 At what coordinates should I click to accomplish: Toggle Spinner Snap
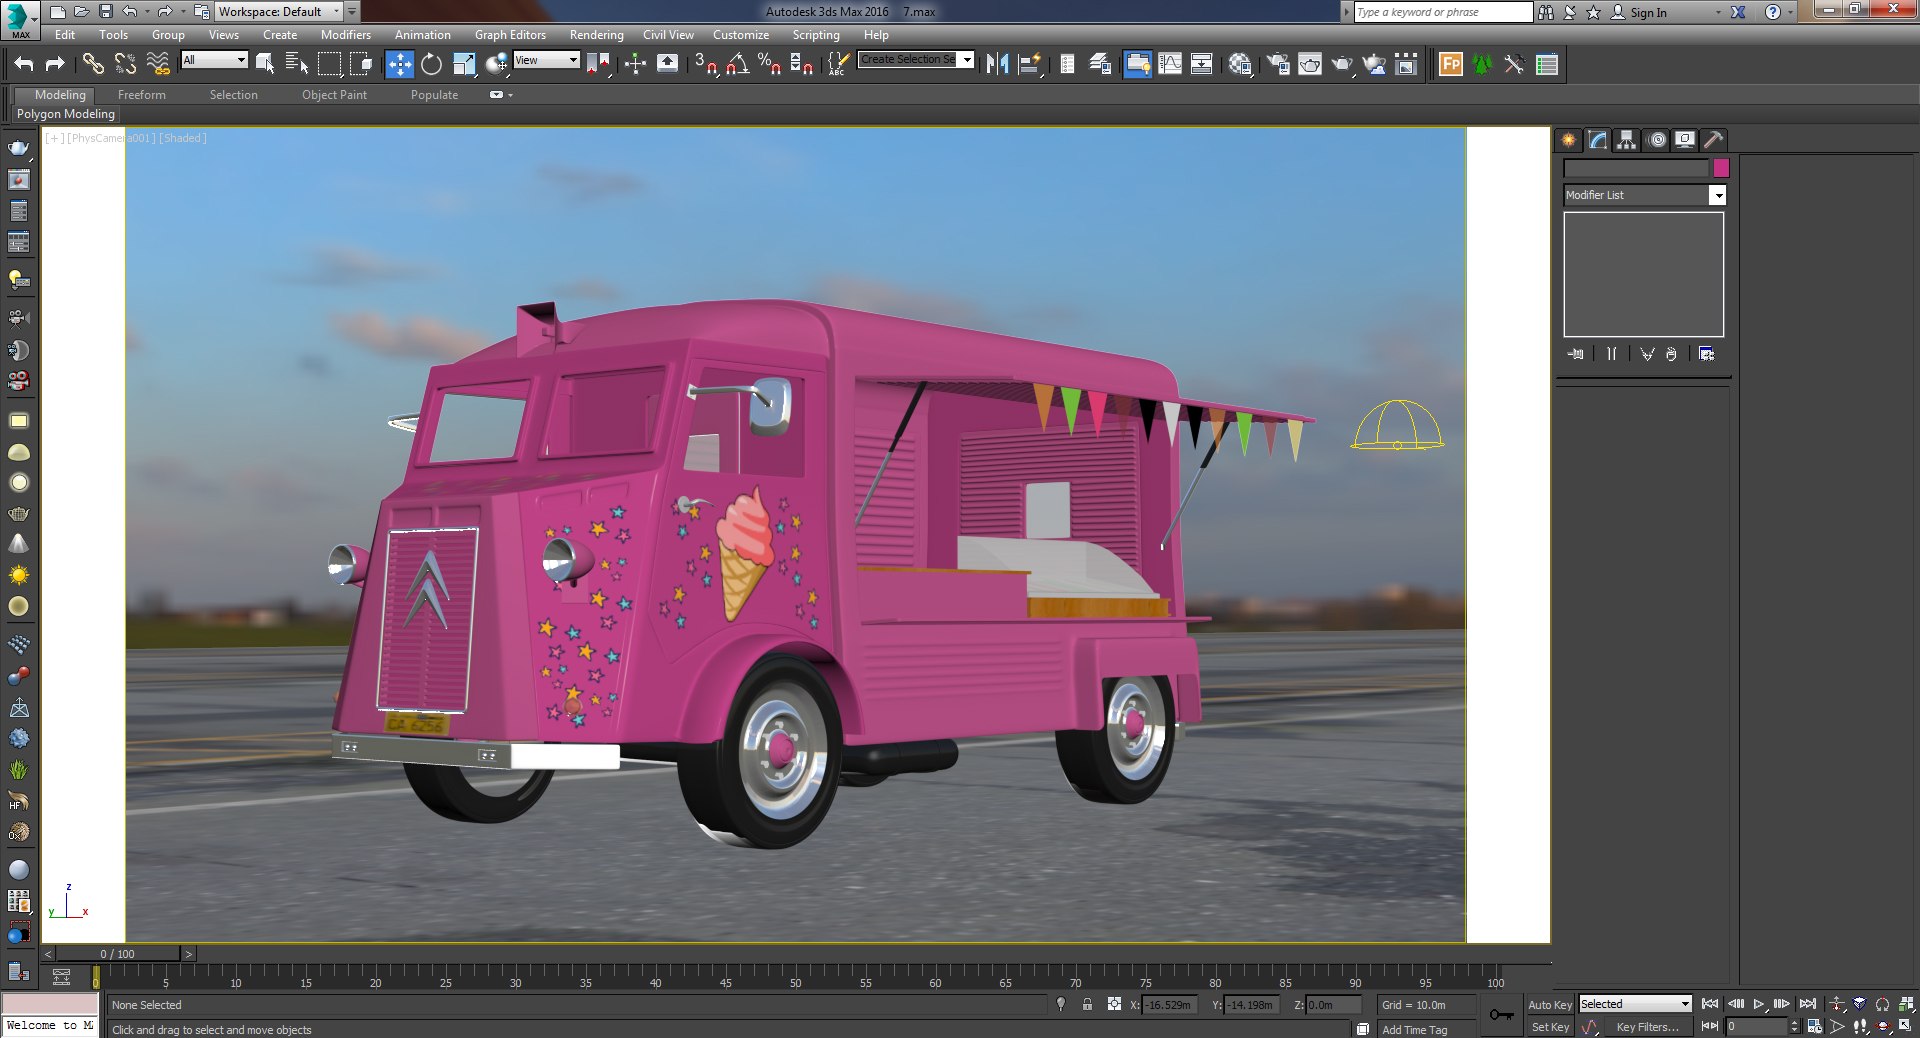click(801, 64)
